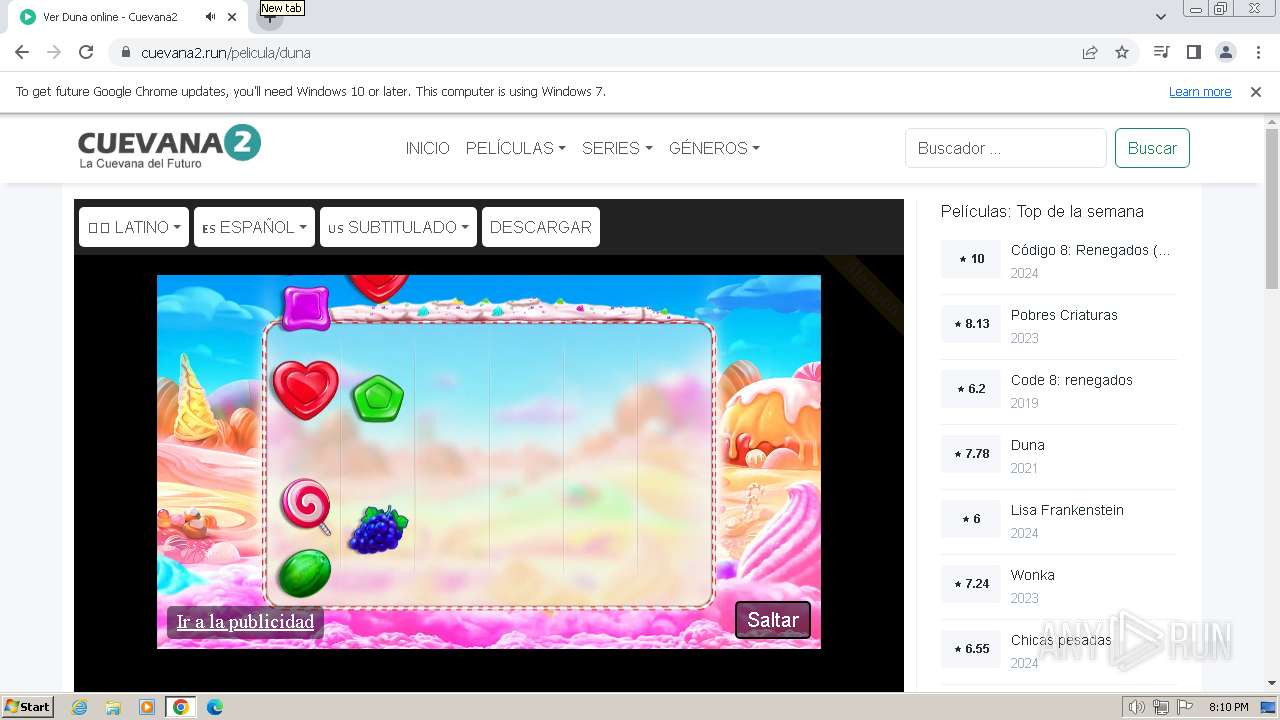Open Wonka in top list
The height and width of the screenshot is (720, 1280).
tap(1032, 575)
